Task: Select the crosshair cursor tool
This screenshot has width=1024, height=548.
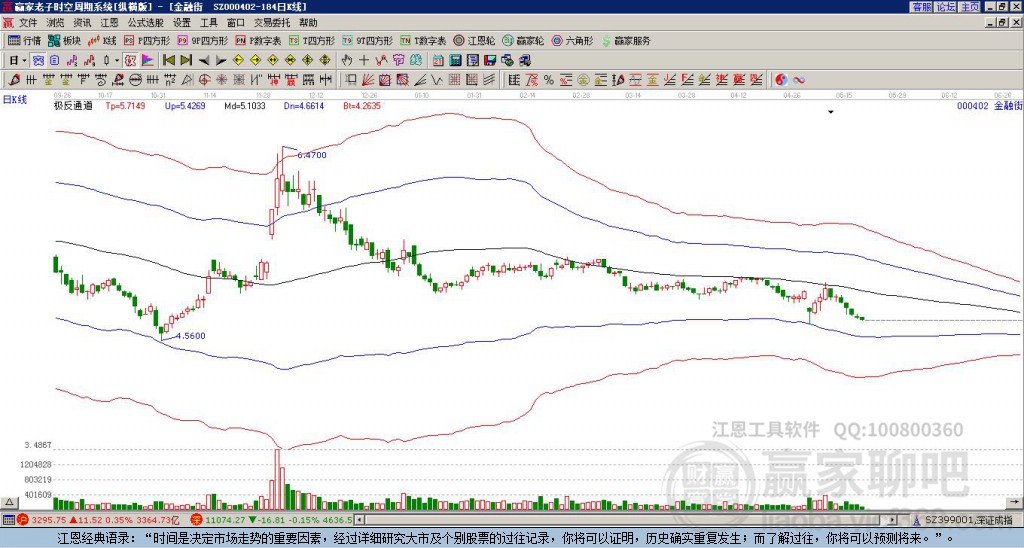Action: pyautogui.click(x=364, y=61)
